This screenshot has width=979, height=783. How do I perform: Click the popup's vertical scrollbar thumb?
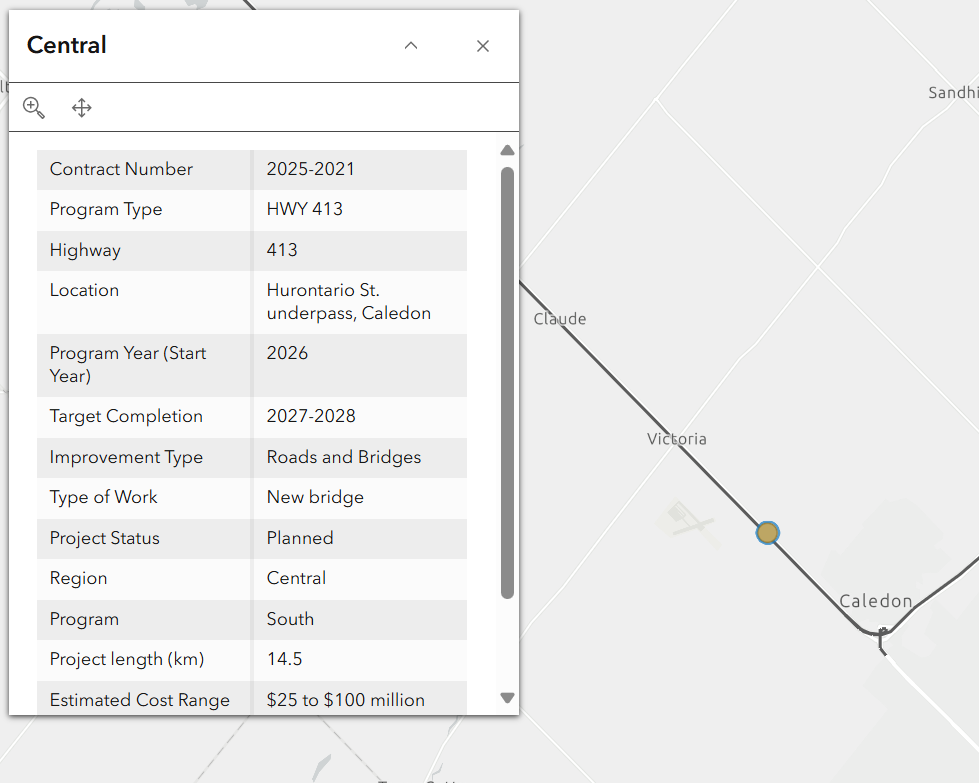pyautogui.click(x=507, y=380)
